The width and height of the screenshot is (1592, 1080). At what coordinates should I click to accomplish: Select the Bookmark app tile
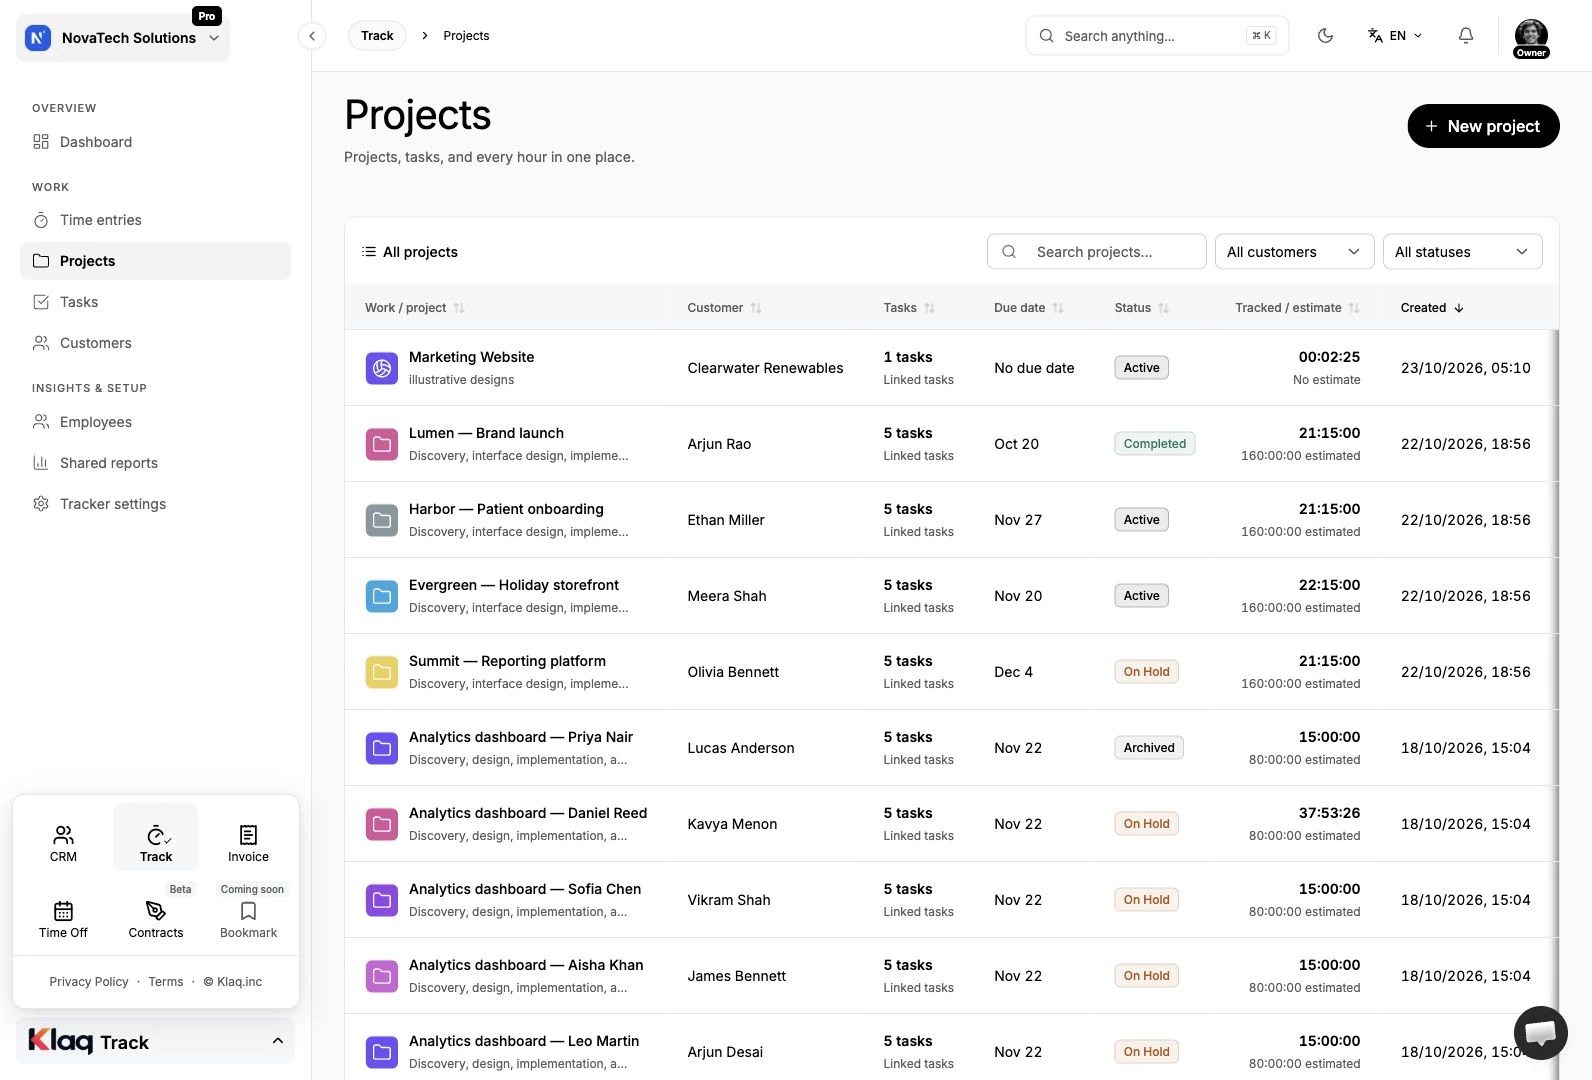coord(248,919)
